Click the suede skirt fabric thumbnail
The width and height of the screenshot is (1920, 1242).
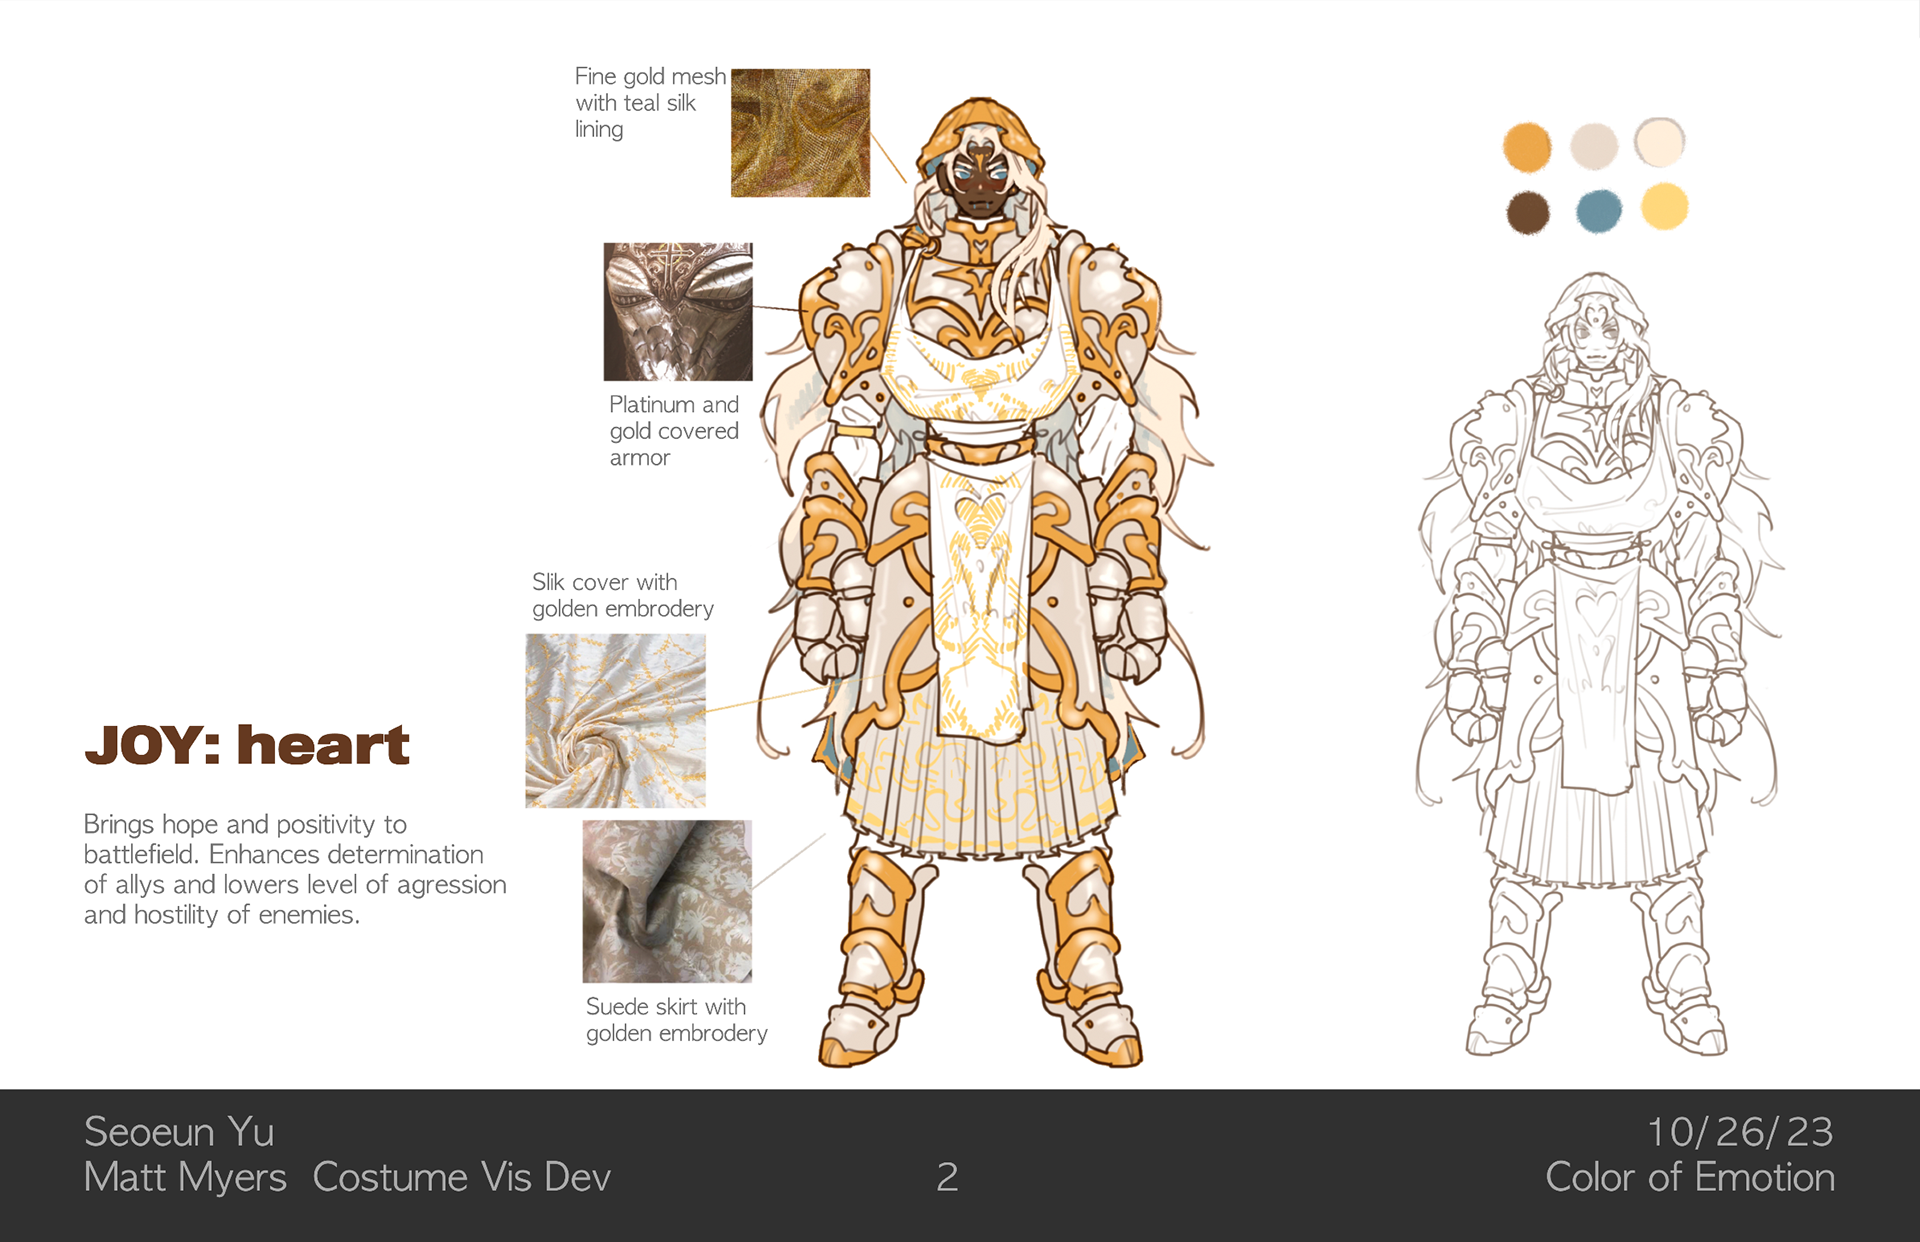pyautogui.click(x=667, y=901)
